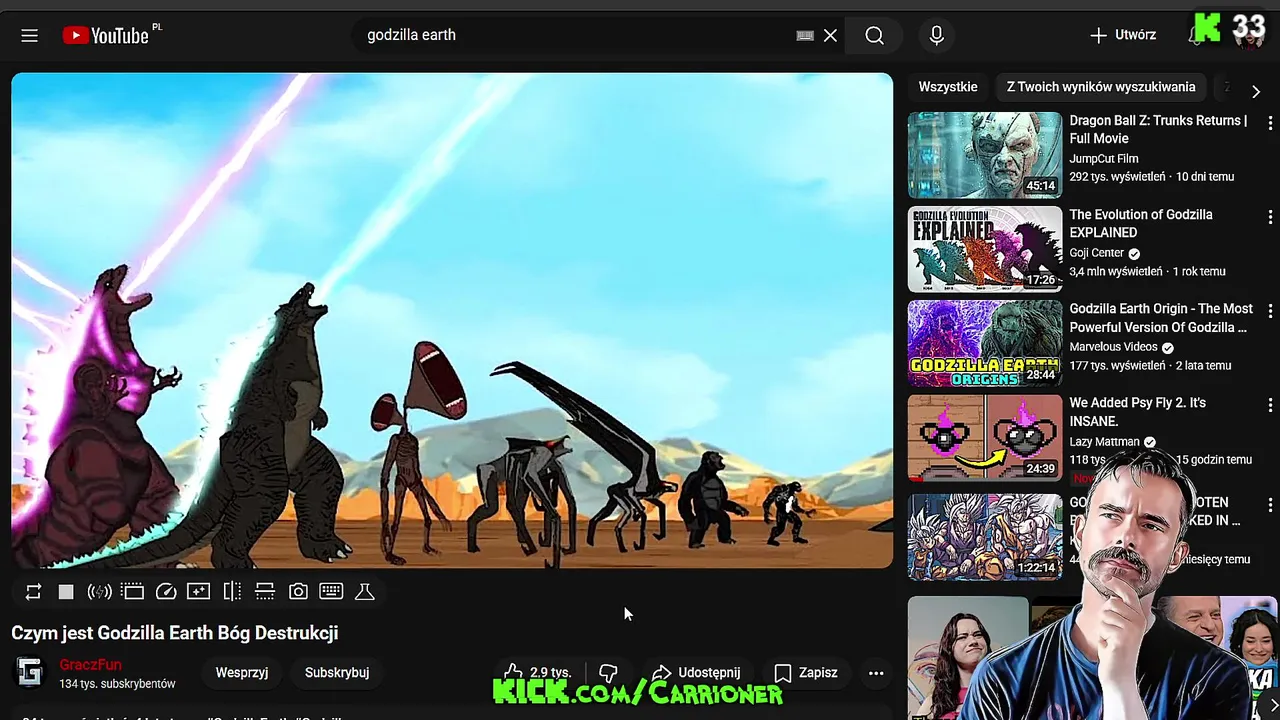The height and width of the screenshot is (720, 1280).
Task: Open the playback speed gauge icon
Action: (166, 592)
